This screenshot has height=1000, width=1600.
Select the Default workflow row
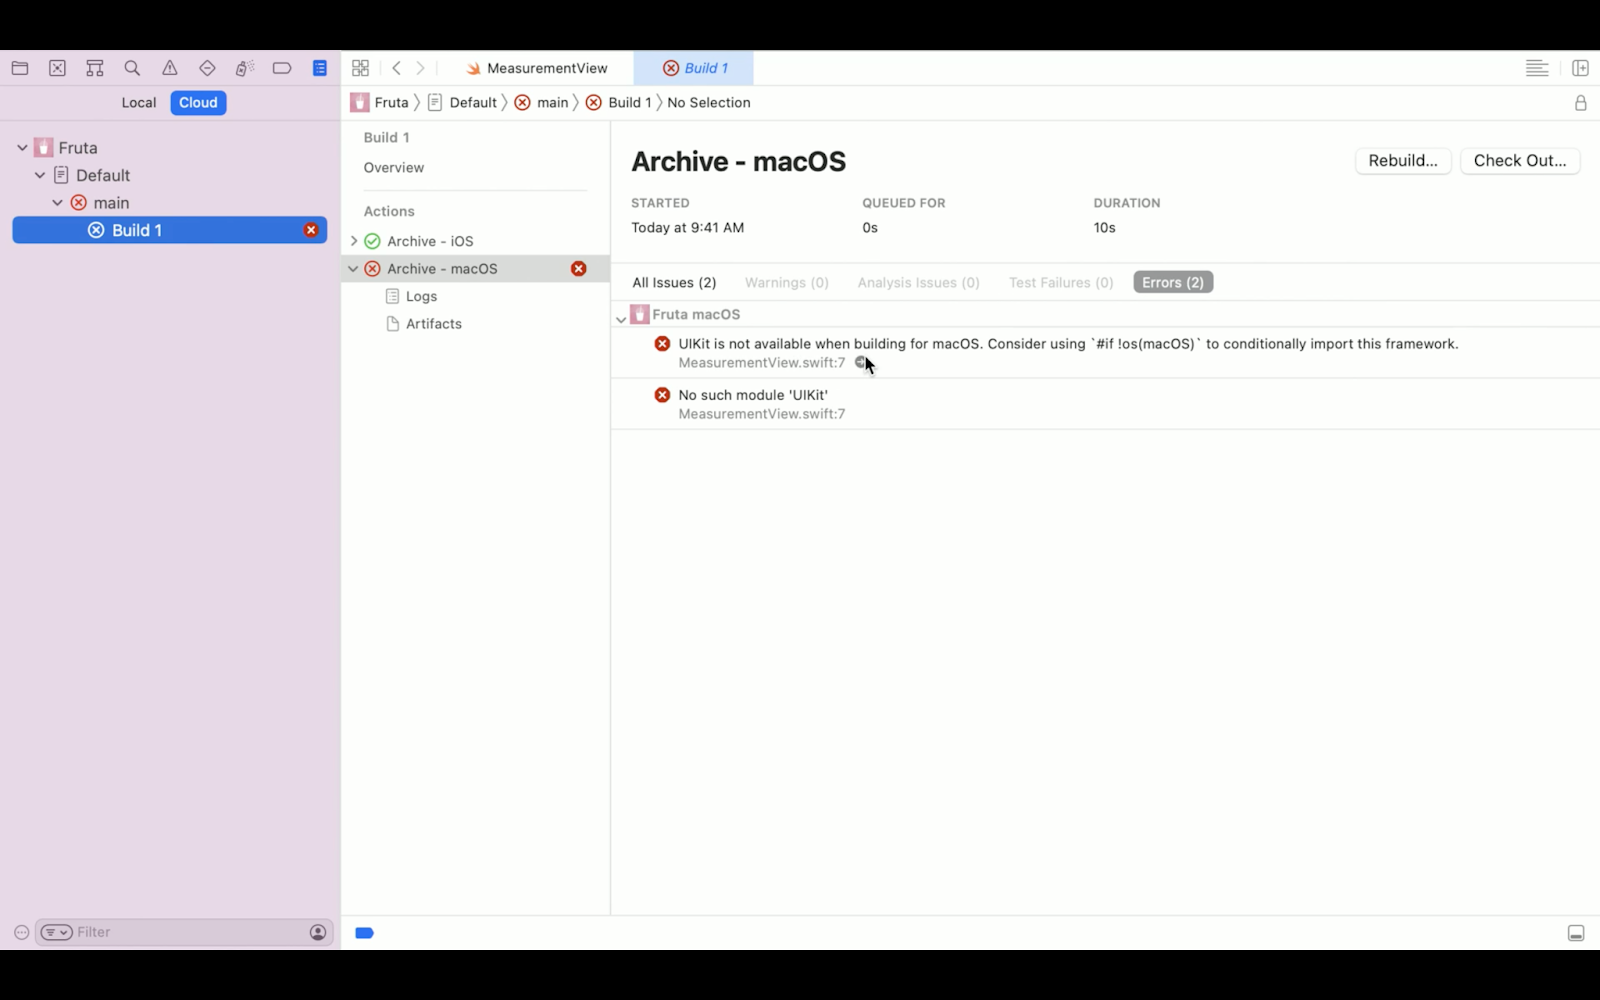tap(170, 175)
